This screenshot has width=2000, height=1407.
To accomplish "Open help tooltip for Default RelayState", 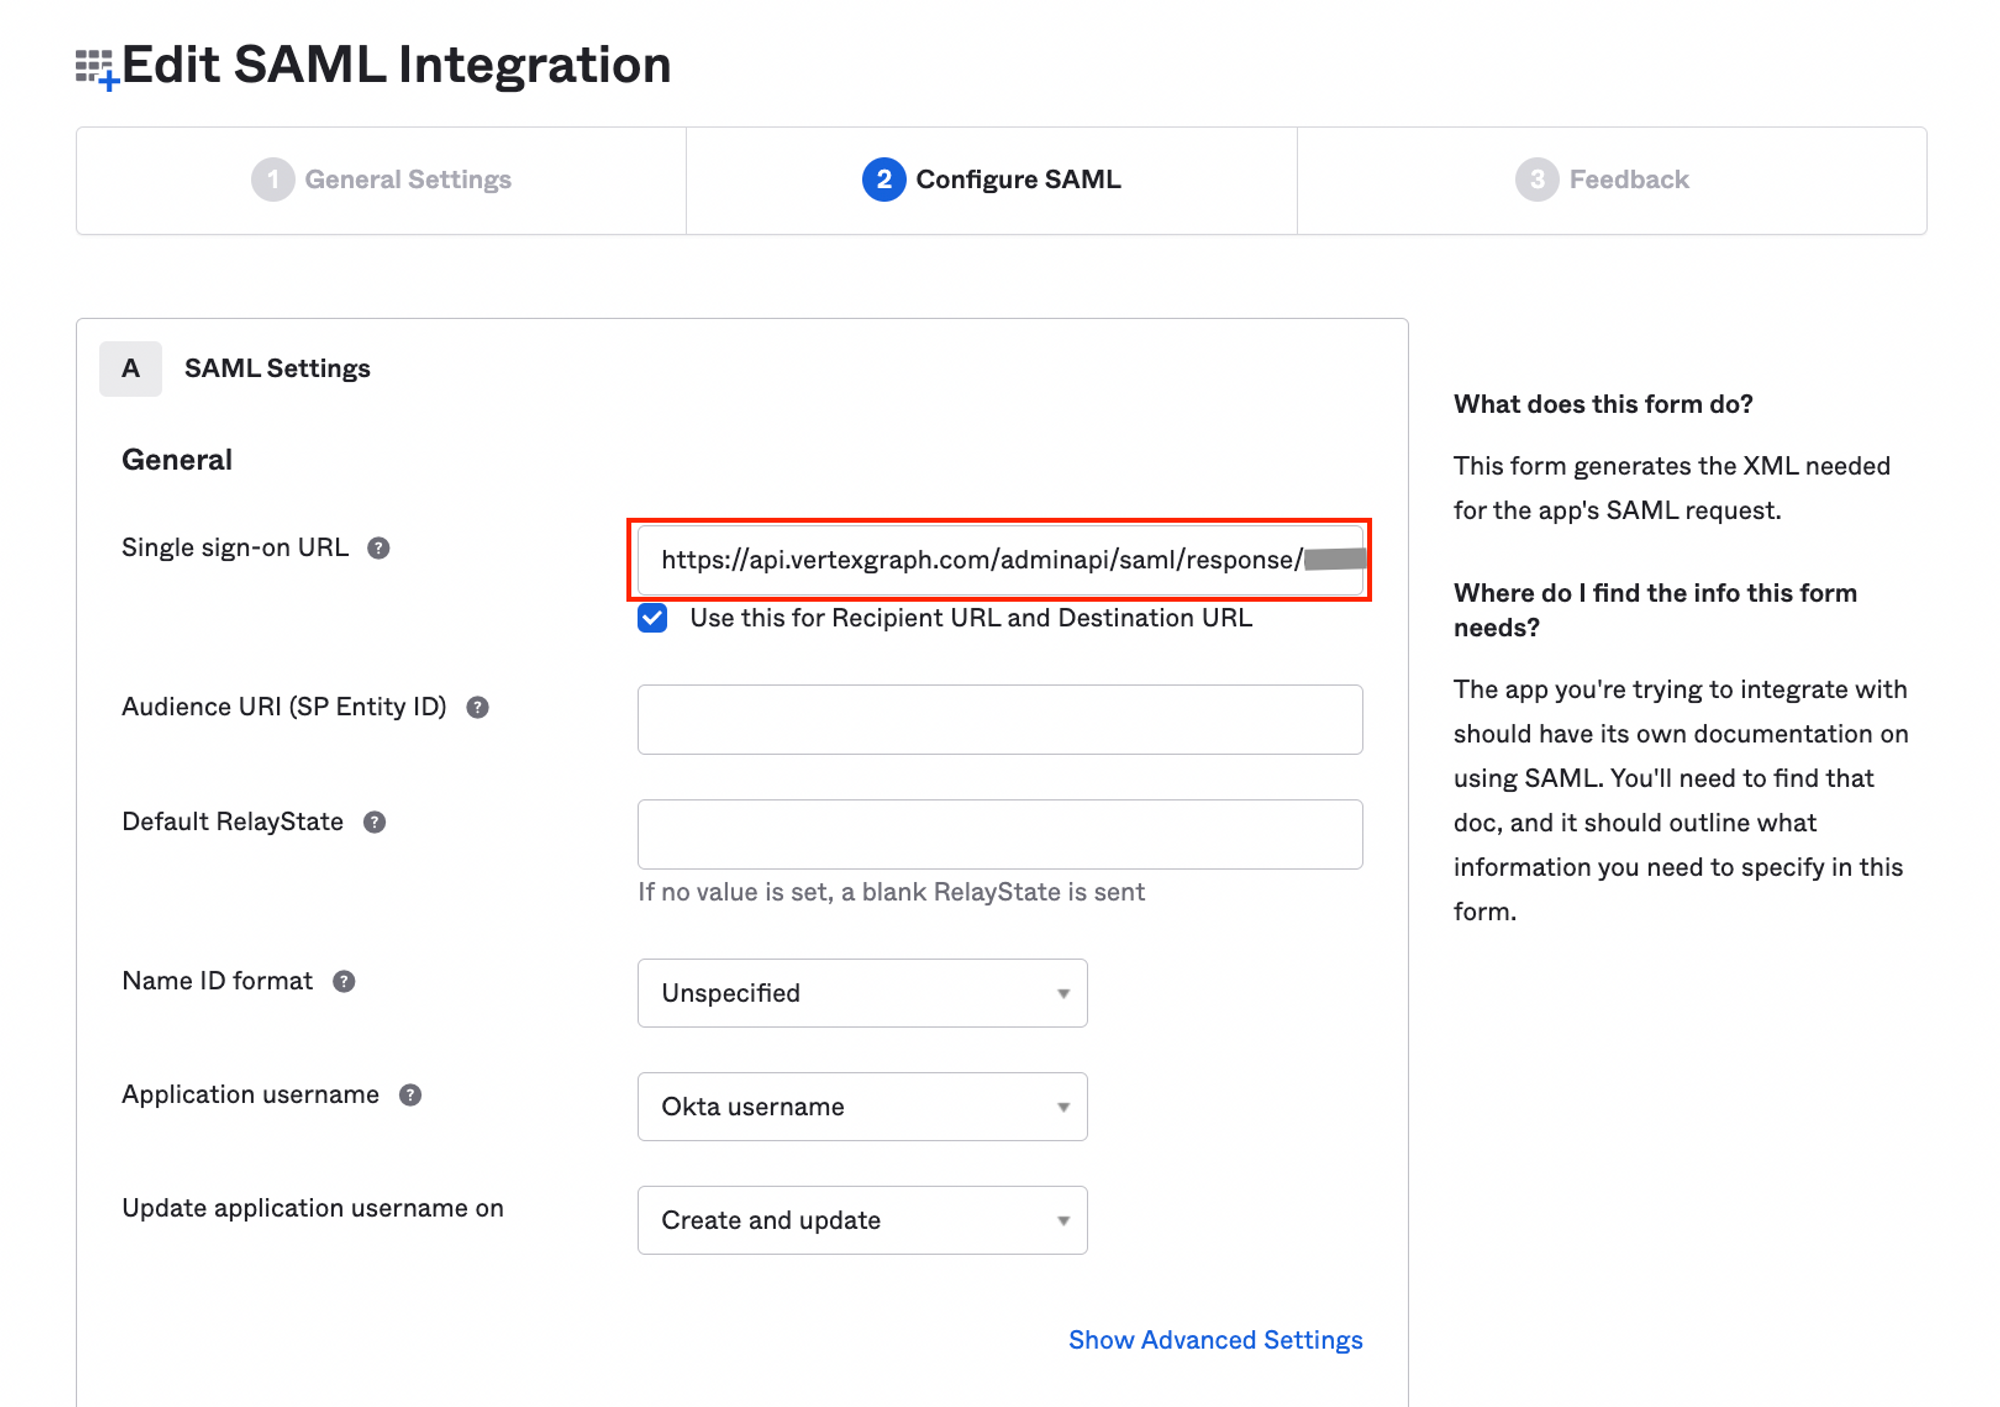I will click(374, 822).
